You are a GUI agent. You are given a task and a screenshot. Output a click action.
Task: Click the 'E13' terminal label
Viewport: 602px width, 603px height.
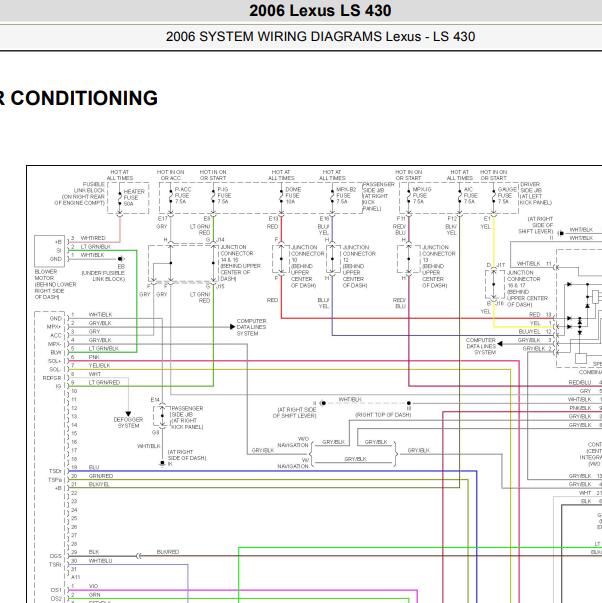click(273, 218)
